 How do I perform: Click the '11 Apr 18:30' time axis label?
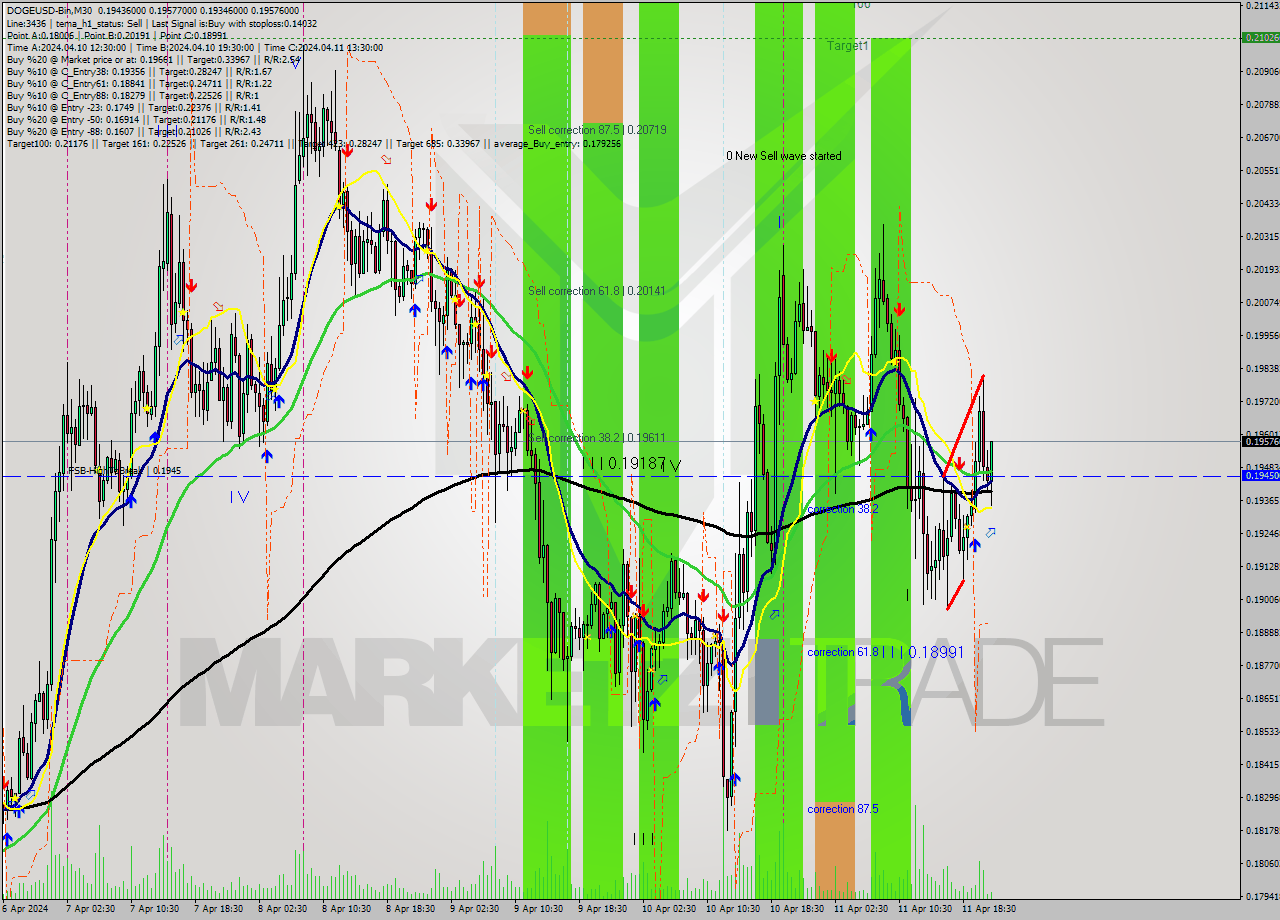pos(990,909)
